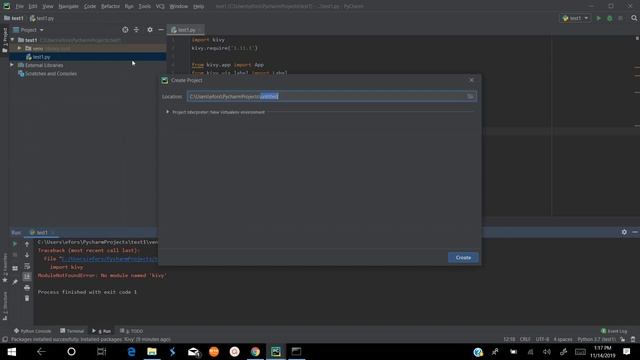
Task: Click the up arrow in Run panel
Action: pyautogui.click(x=27, y=244)
